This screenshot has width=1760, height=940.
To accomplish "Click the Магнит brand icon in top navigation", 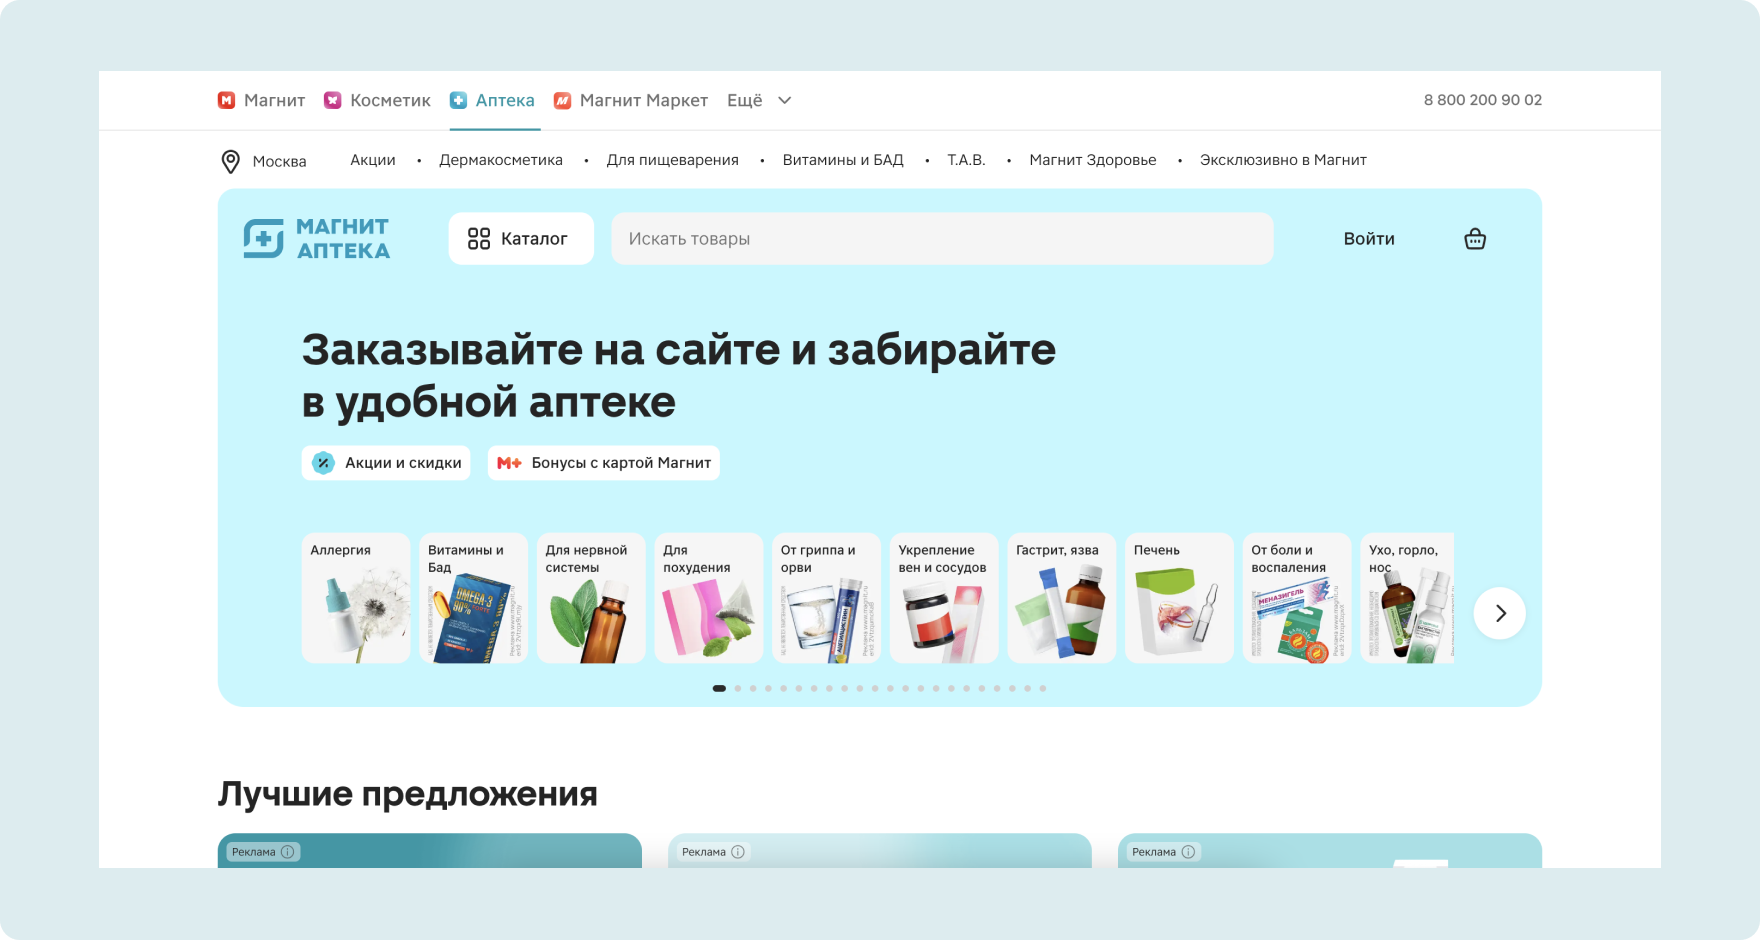I will [x=226, y=100].
